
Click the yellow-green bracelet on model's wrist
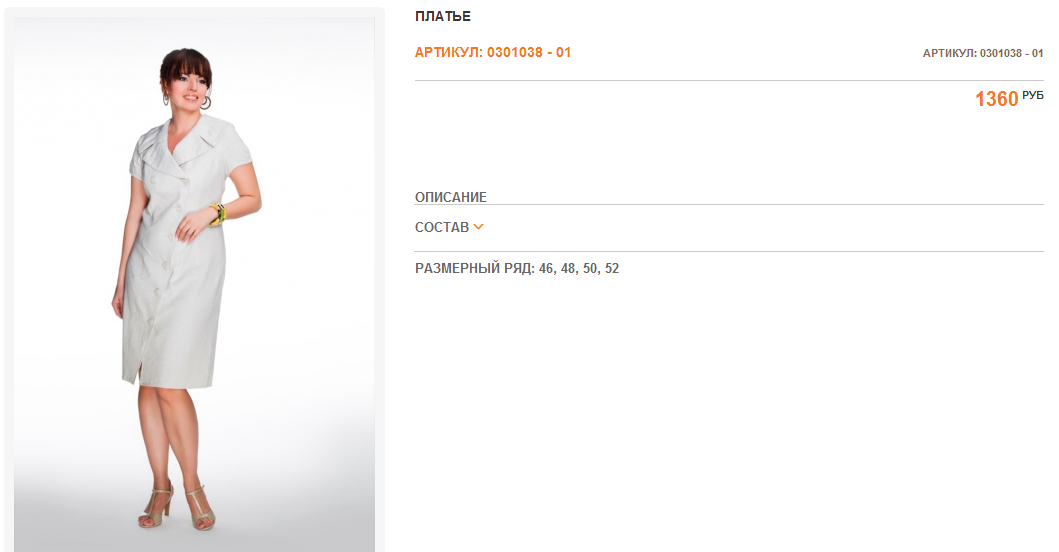pos(217,214)
